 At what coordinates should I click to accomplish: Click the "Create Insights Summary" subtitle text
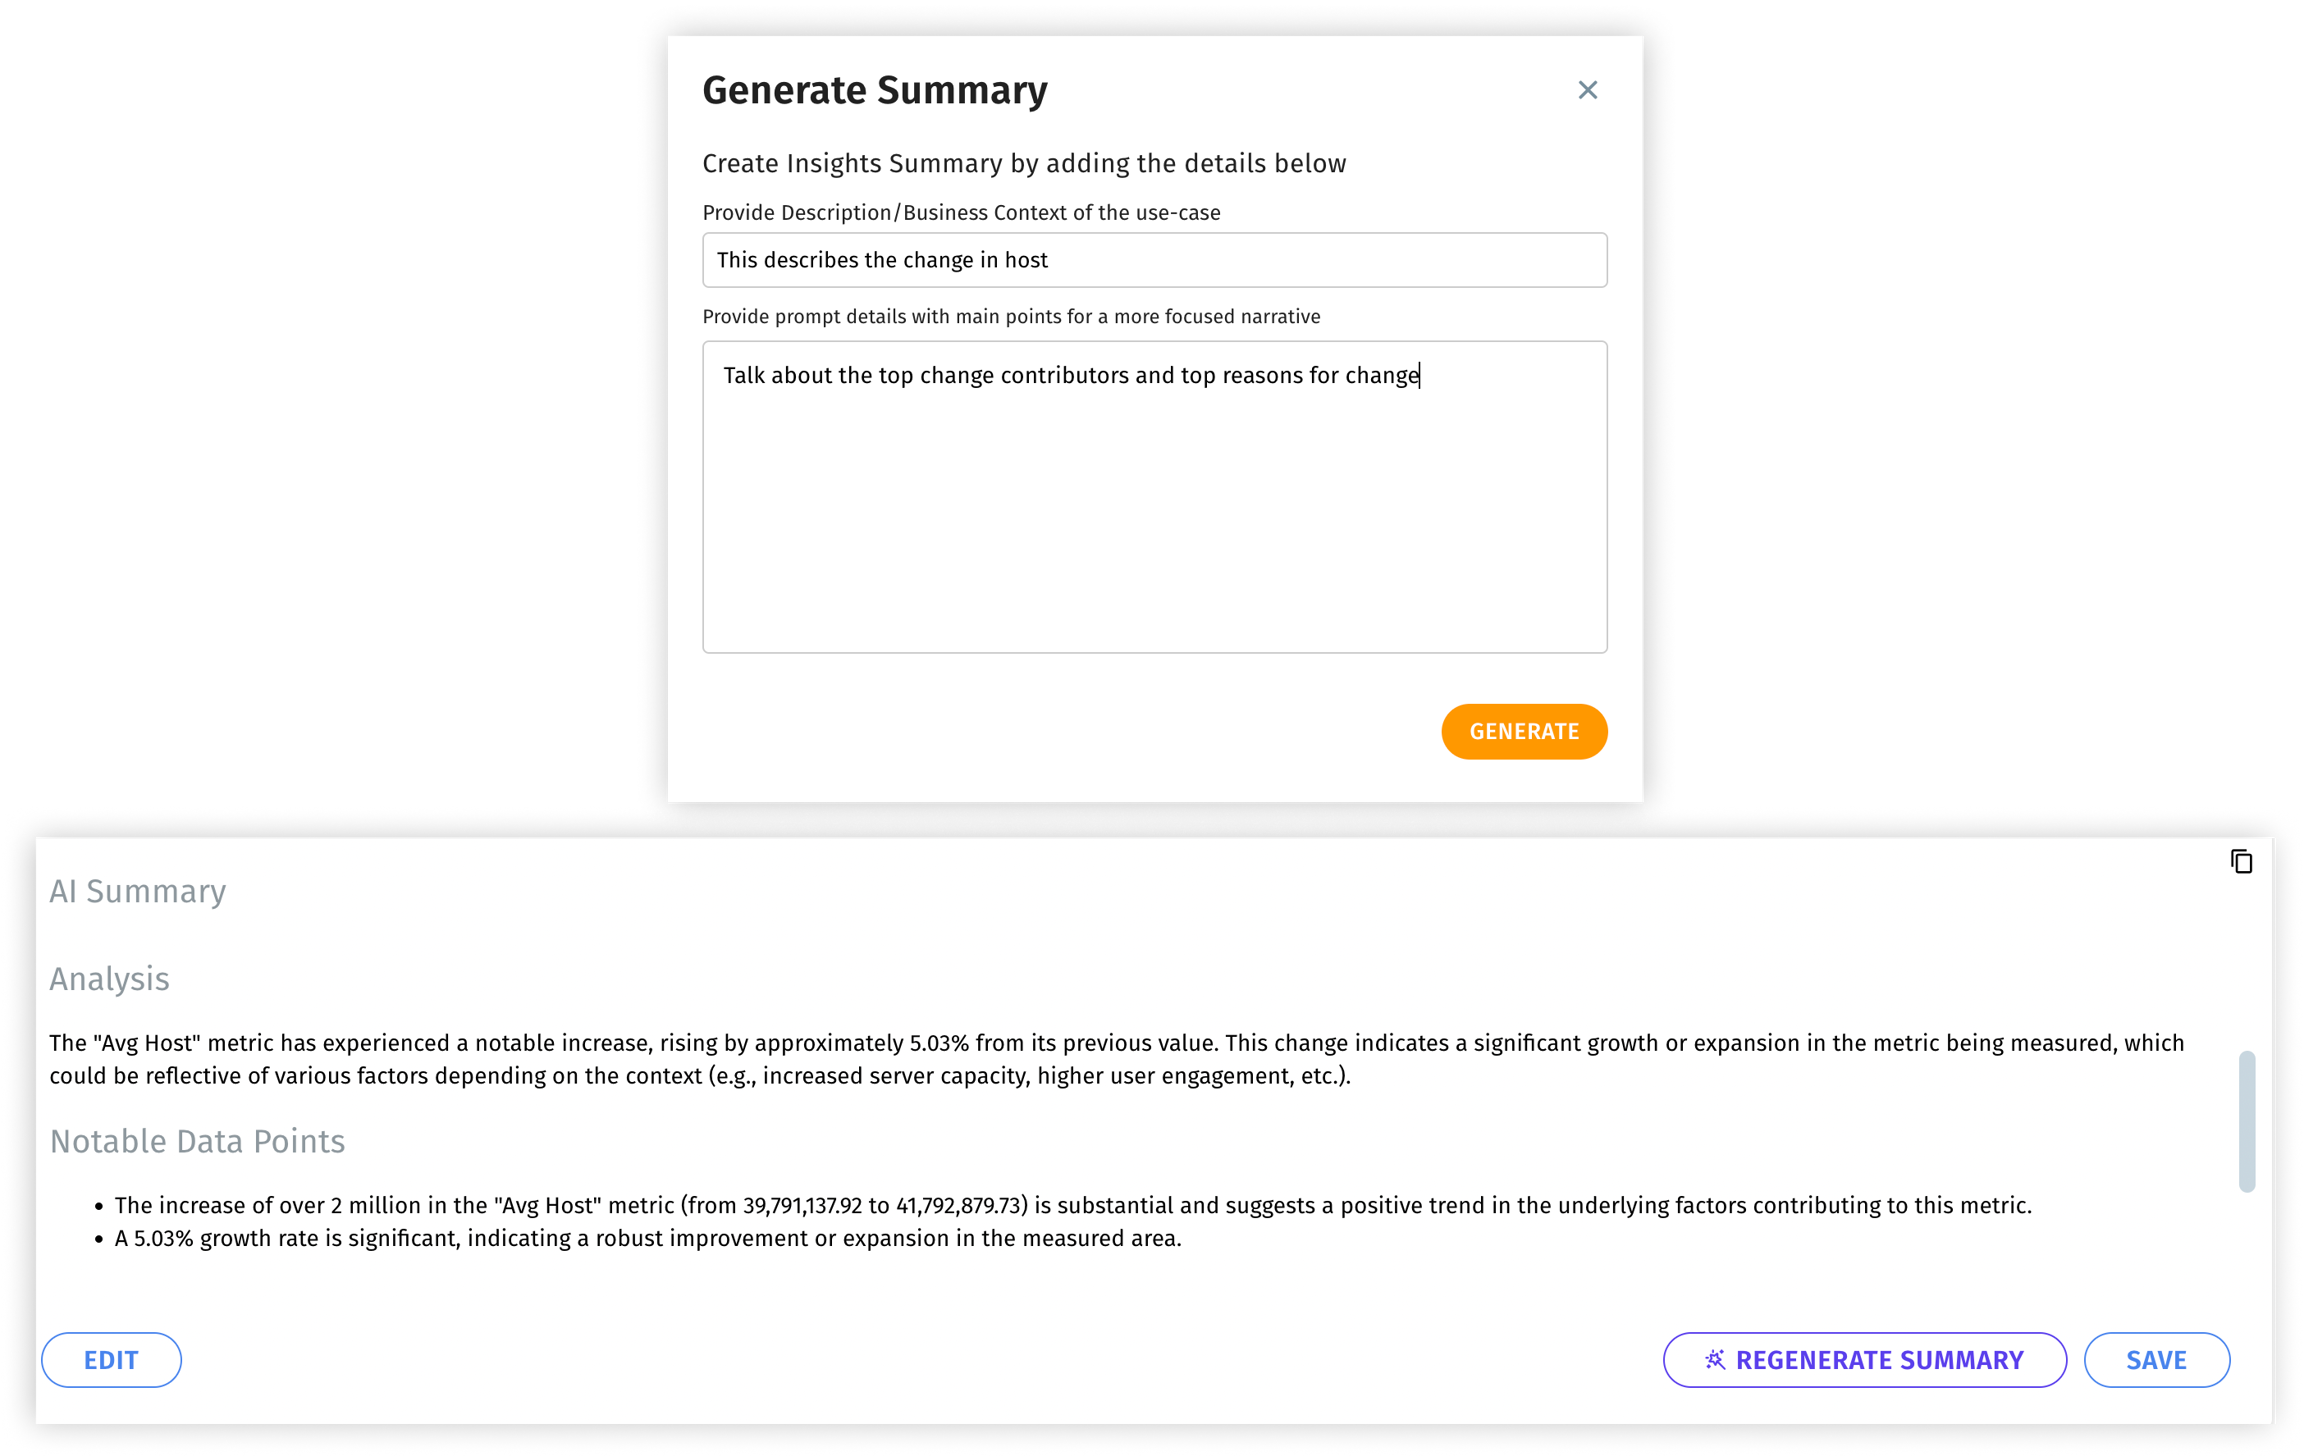point(1024,163)
